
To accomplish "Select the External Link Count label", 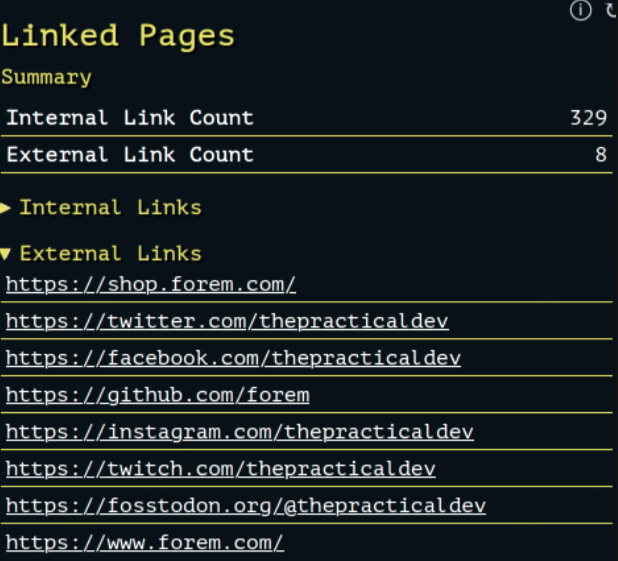I will click(130, 154).
